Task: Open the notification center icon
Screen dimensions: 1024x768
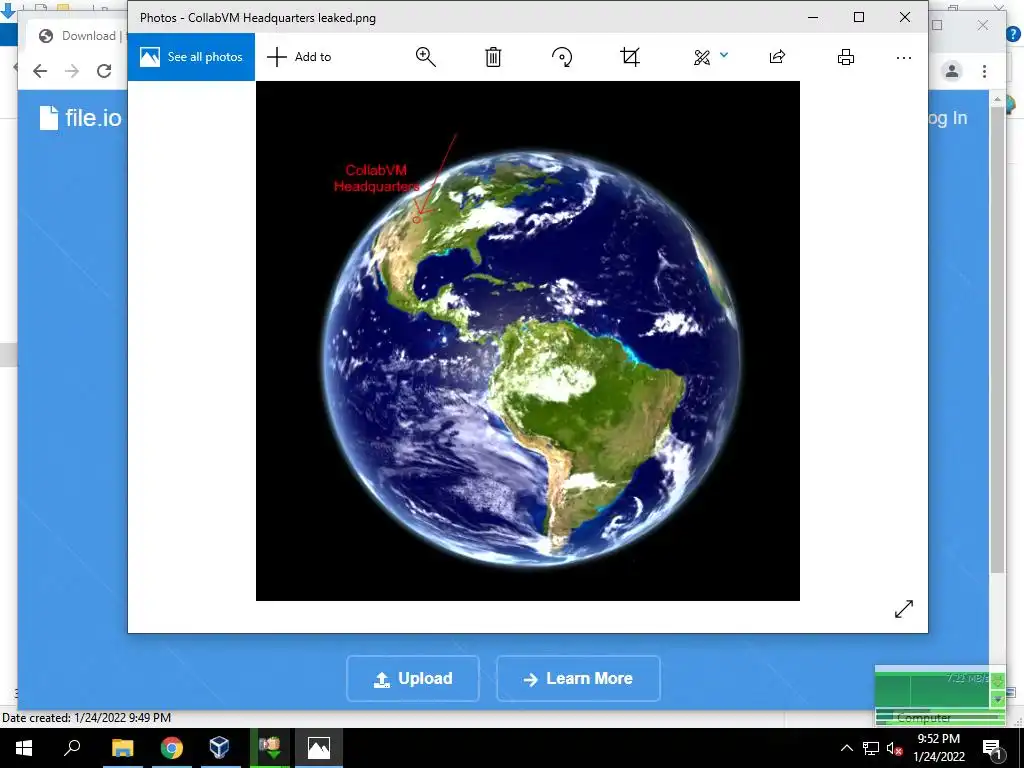Action: pyautogui.click(x=992, y=748)
